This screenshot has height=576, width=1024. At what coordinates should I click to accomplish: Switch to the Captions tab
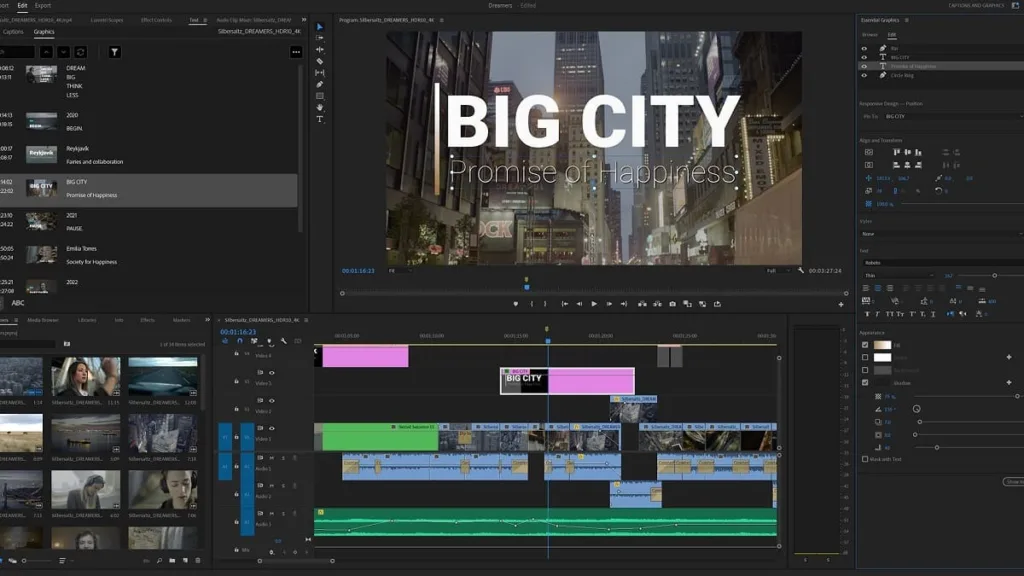(x=13, y=32)
